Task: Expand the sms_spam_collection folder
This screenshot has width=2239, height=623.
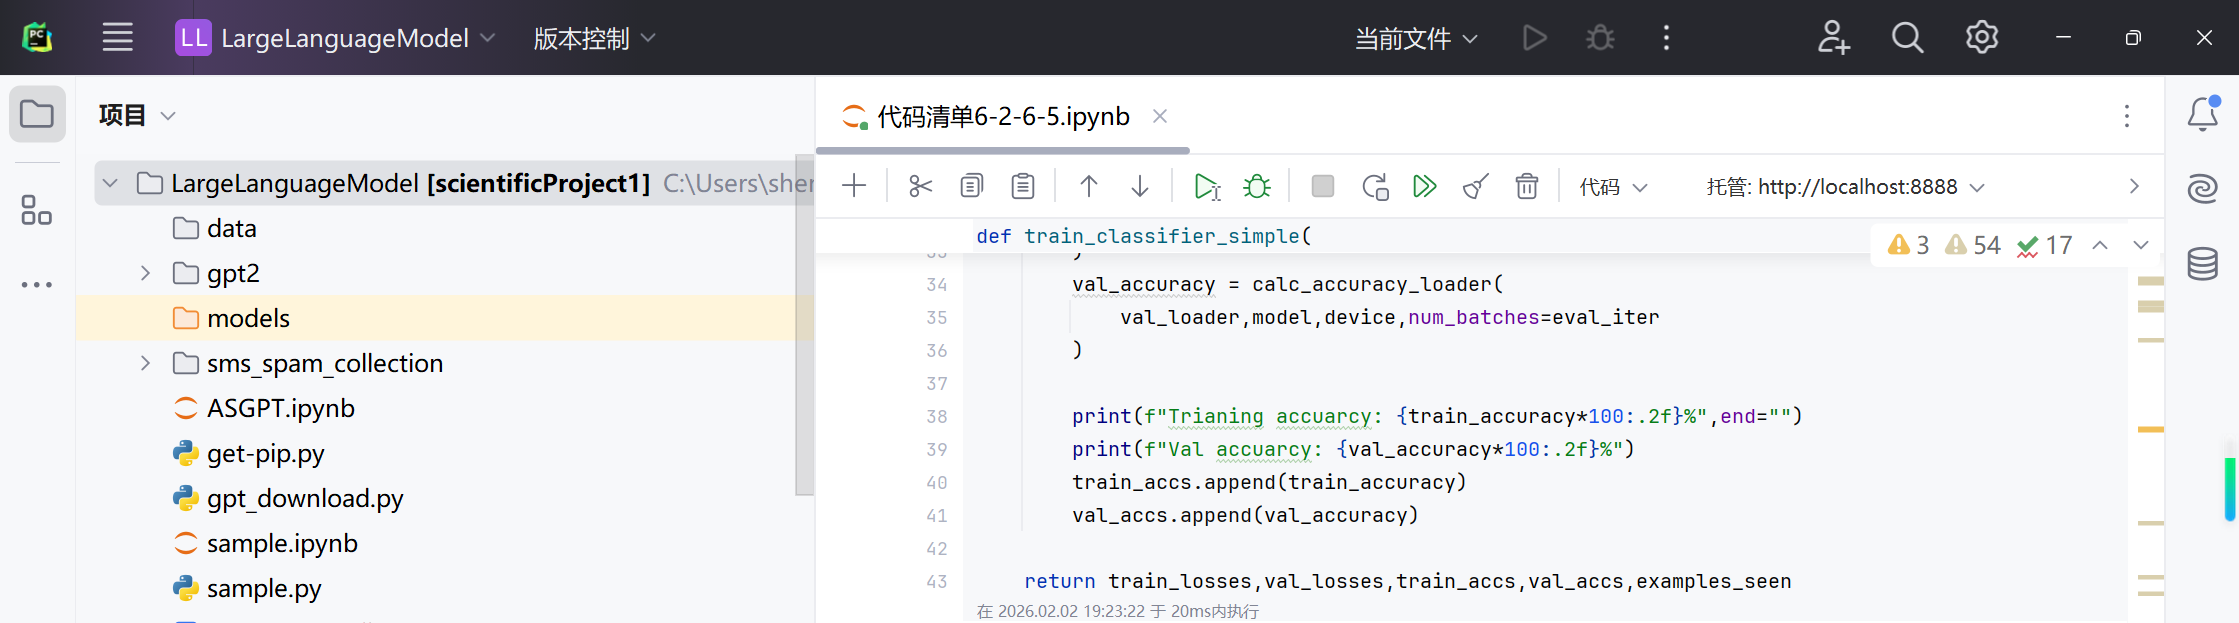Action: (x=146, y=363)
